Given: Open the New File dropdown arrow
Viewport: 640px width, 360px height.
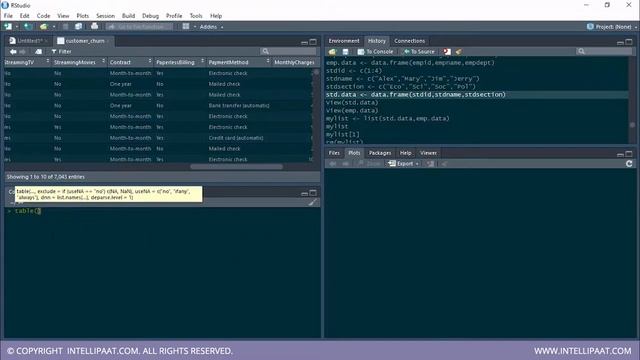Looking at the screenshot, I should pyautogui.click(x=17, y=27).
